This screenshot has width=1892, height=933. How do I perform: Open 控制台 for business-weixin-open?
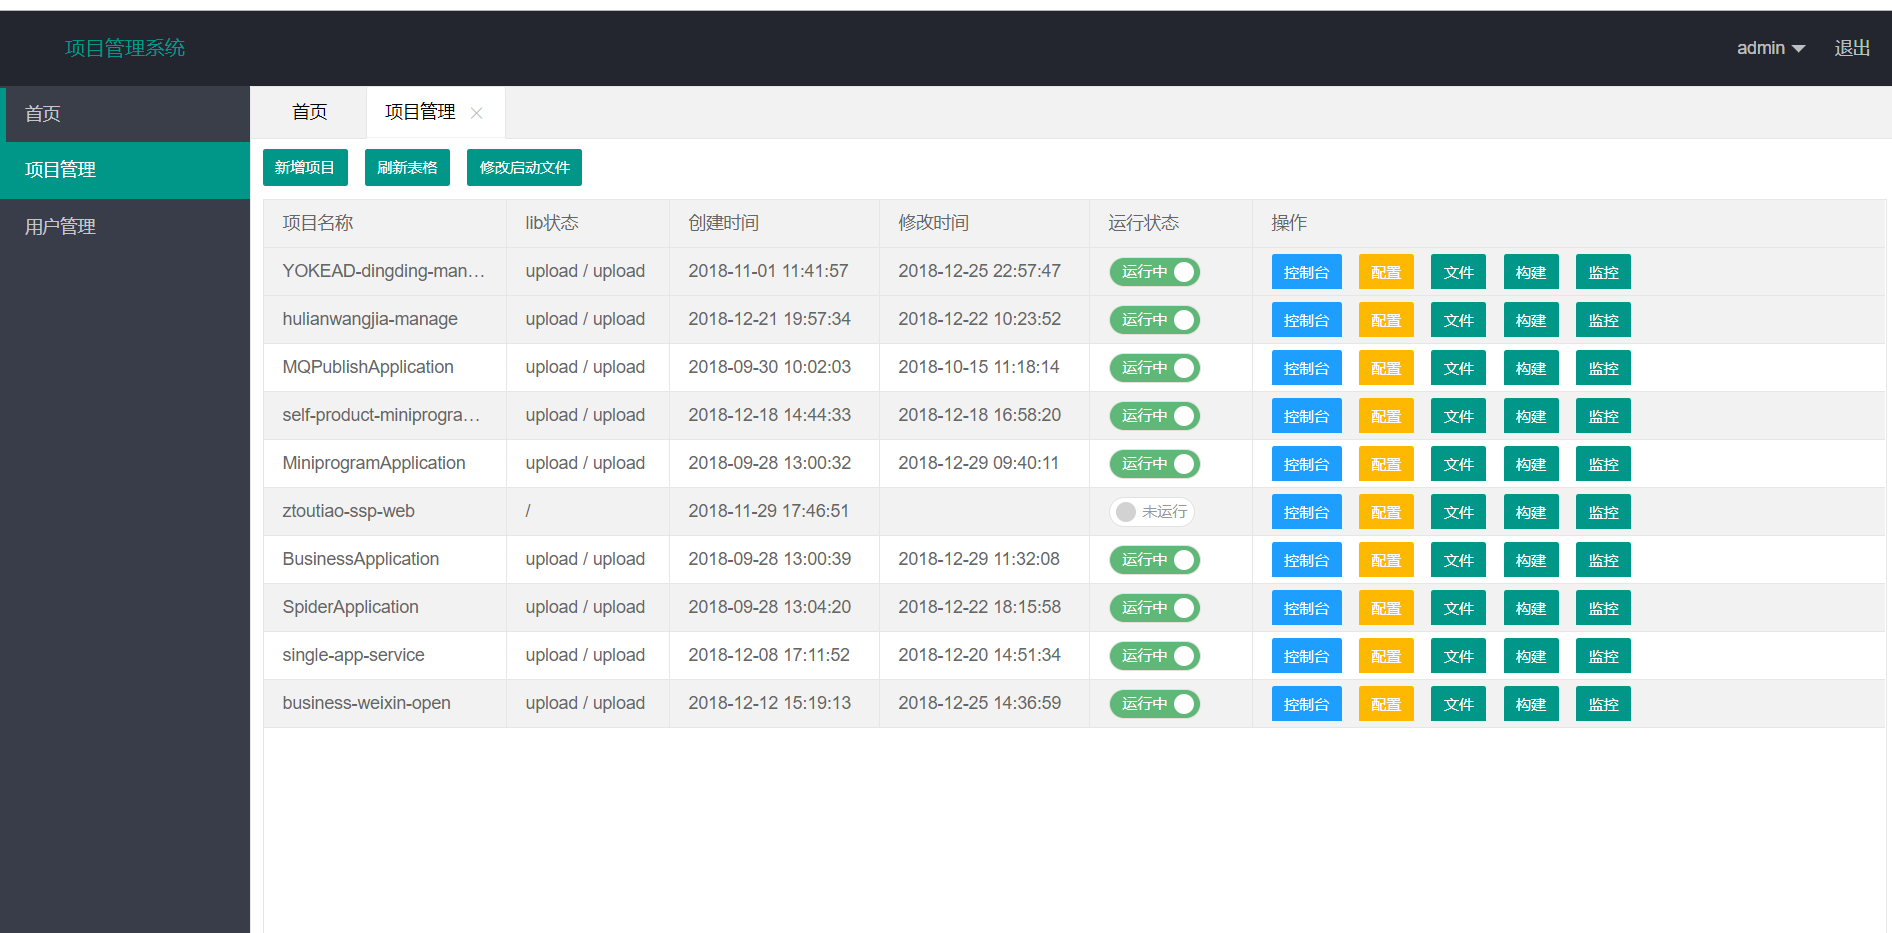pyautogui.click(x=1306, y=704)
